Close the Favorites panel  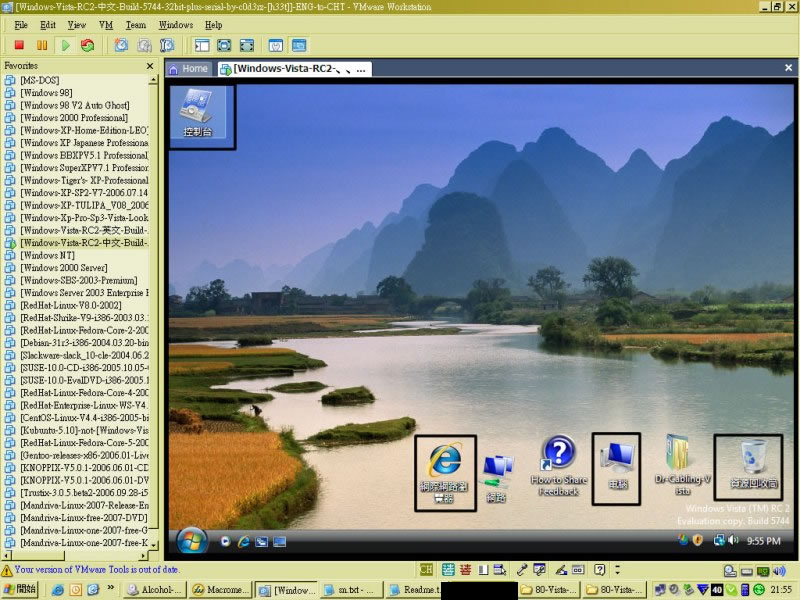coord(149,66)
